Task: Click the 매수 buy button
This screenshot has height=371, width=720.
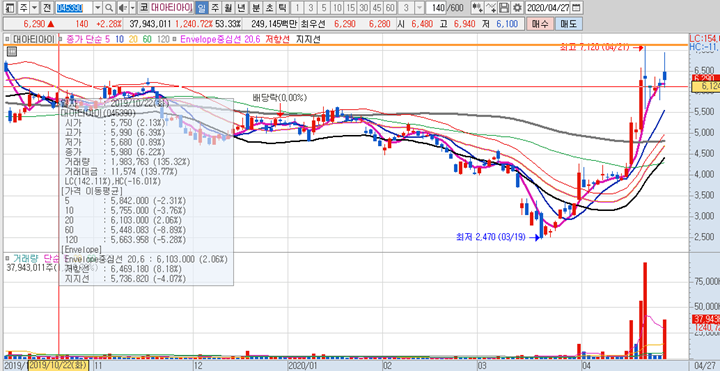Action: click(x=540, y=24)
